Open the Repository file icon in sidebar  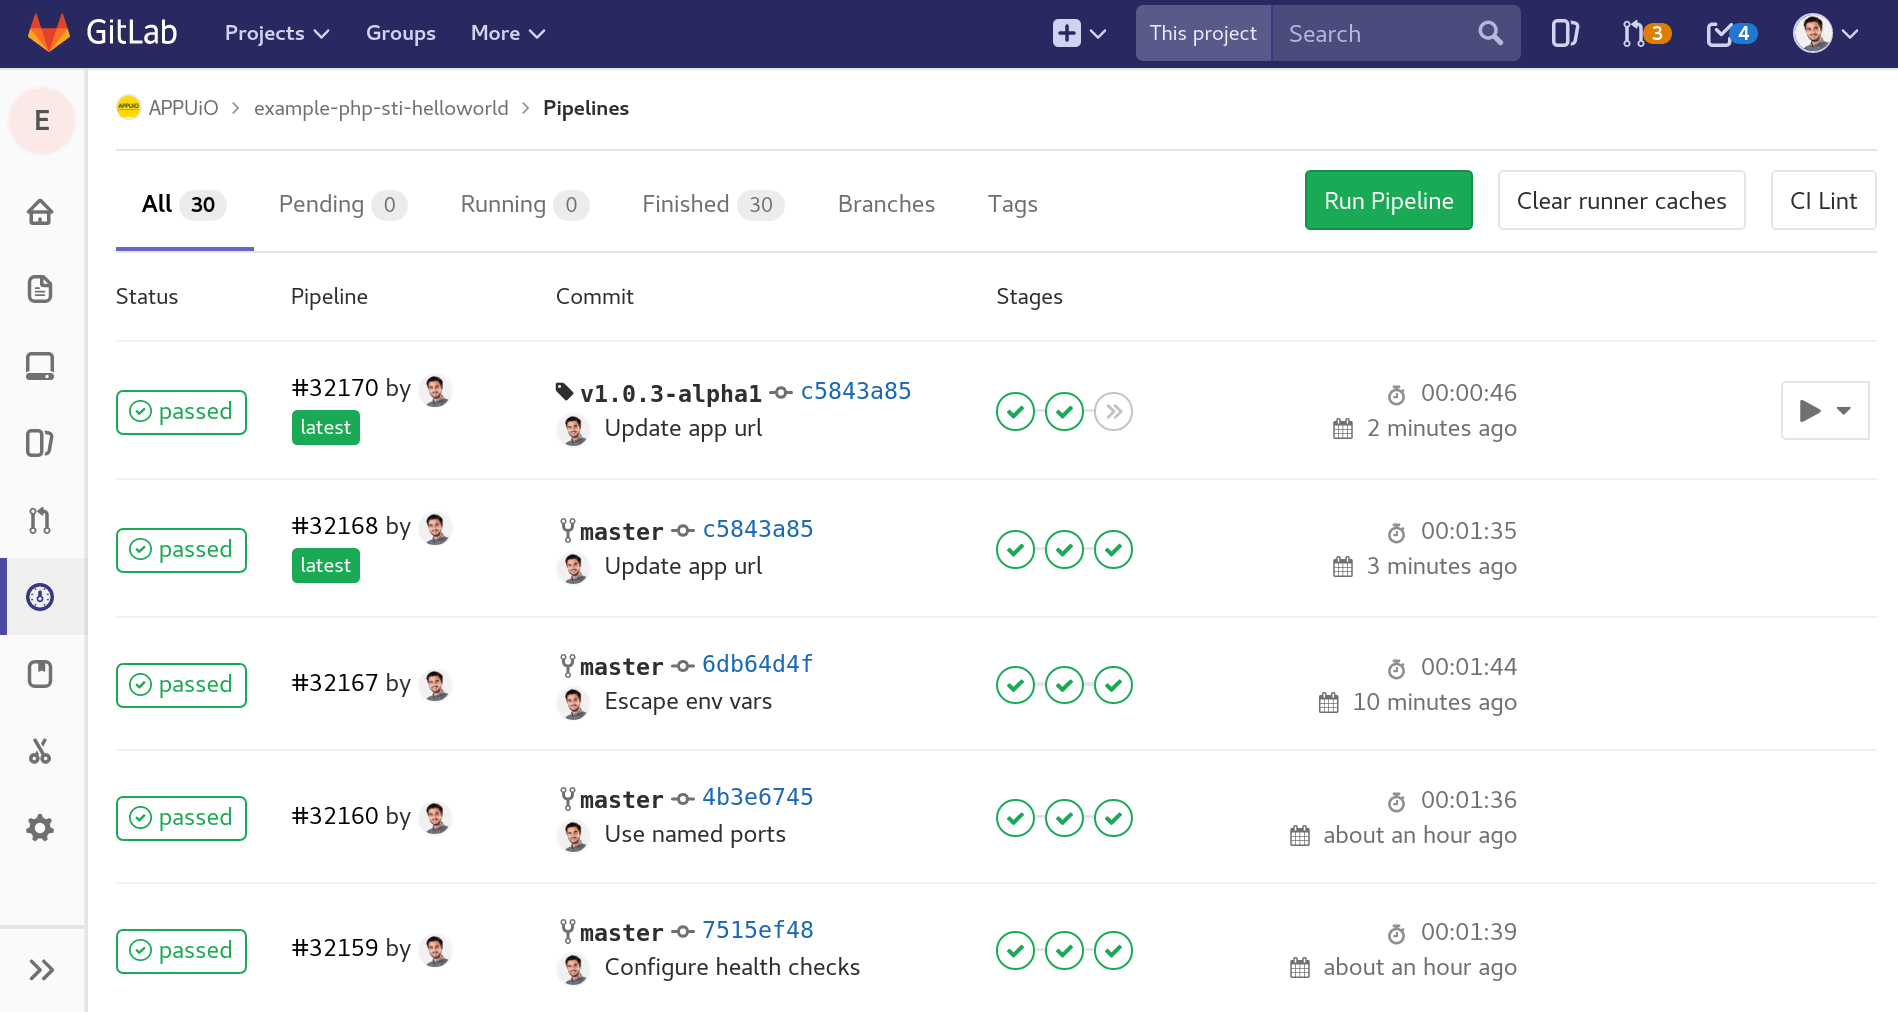tap(40, 289)
